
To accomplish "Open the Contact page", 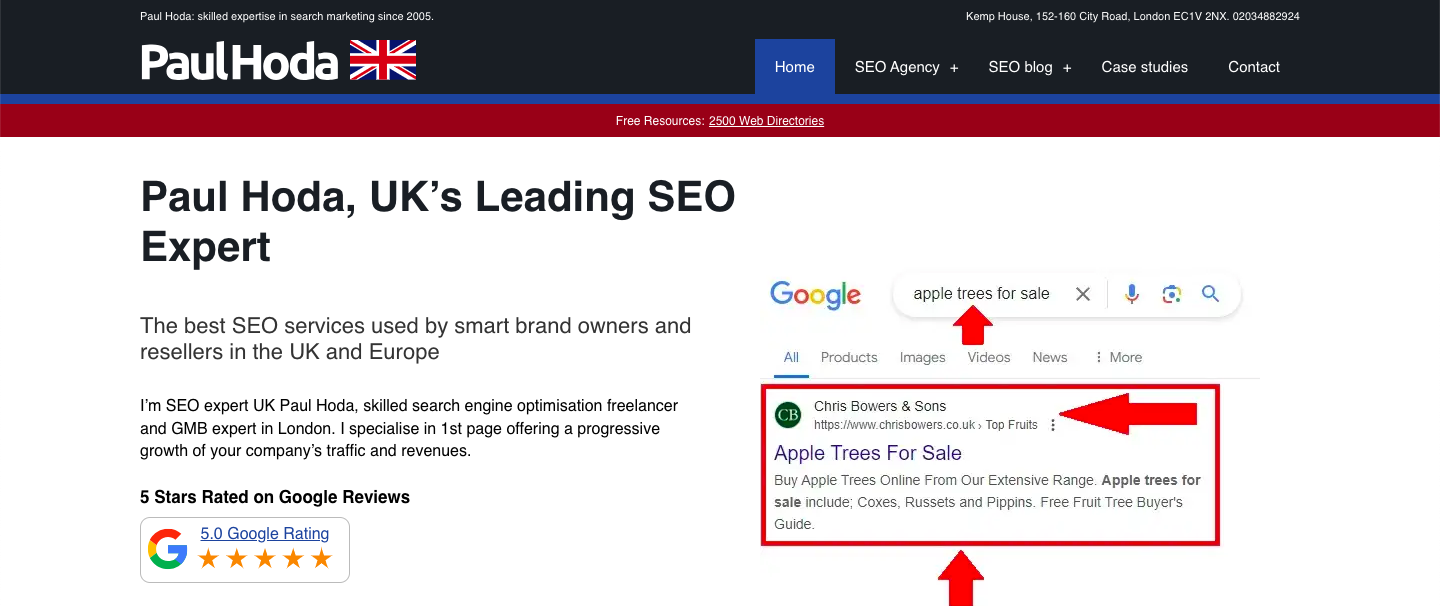I will 1254,67.
